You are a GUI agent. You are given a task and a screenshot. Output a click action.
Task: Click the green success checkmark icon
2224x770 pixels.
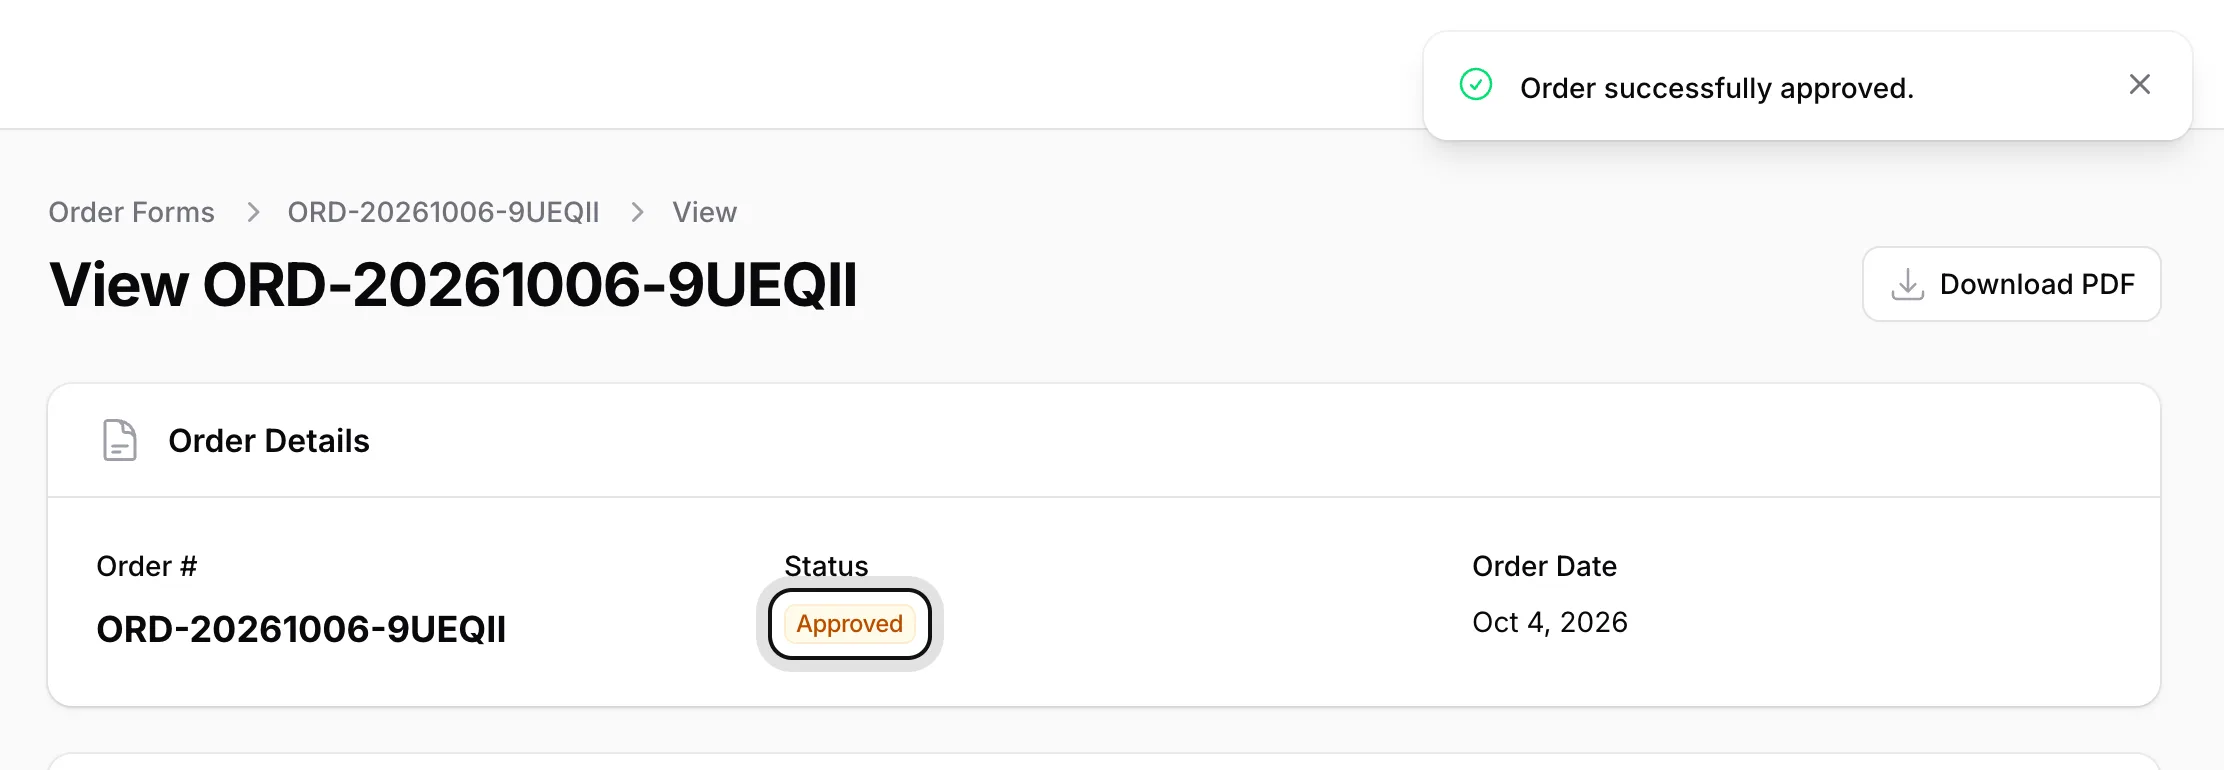1476,85
